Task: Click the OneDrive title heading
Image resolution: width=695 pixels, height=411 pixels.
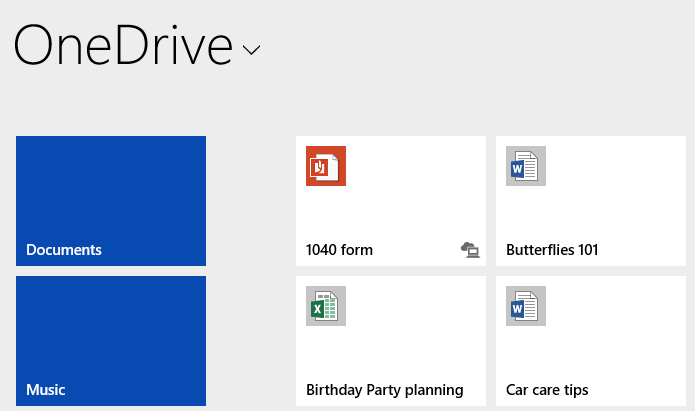Action: coord(122,45)
